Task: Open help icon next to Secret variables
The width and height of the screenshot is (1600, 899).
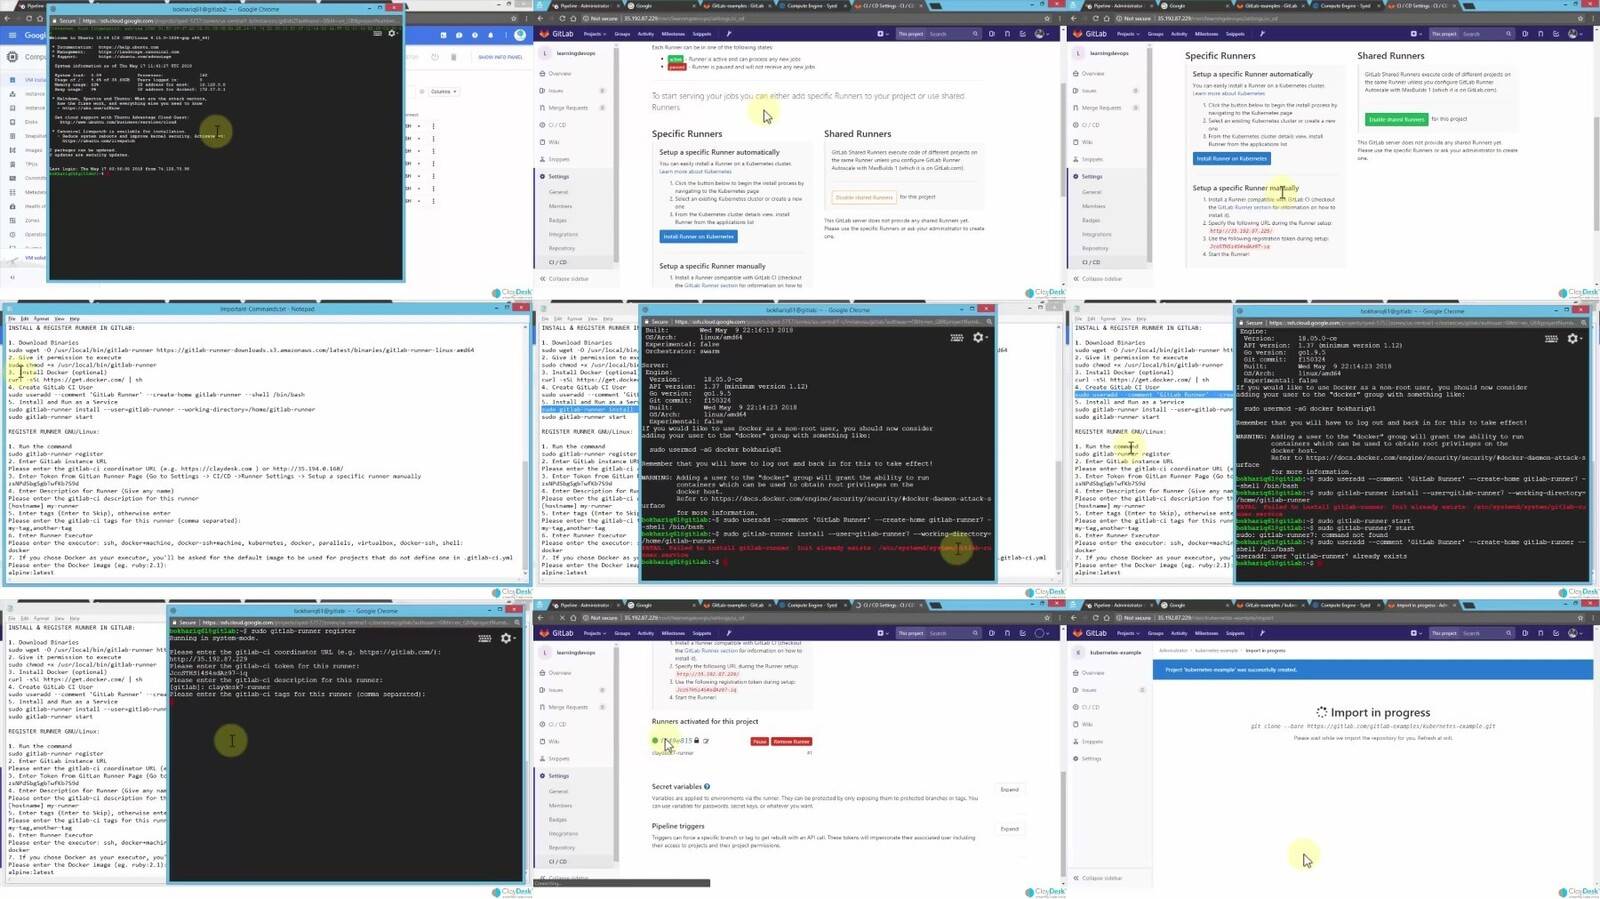Action: 707,786
